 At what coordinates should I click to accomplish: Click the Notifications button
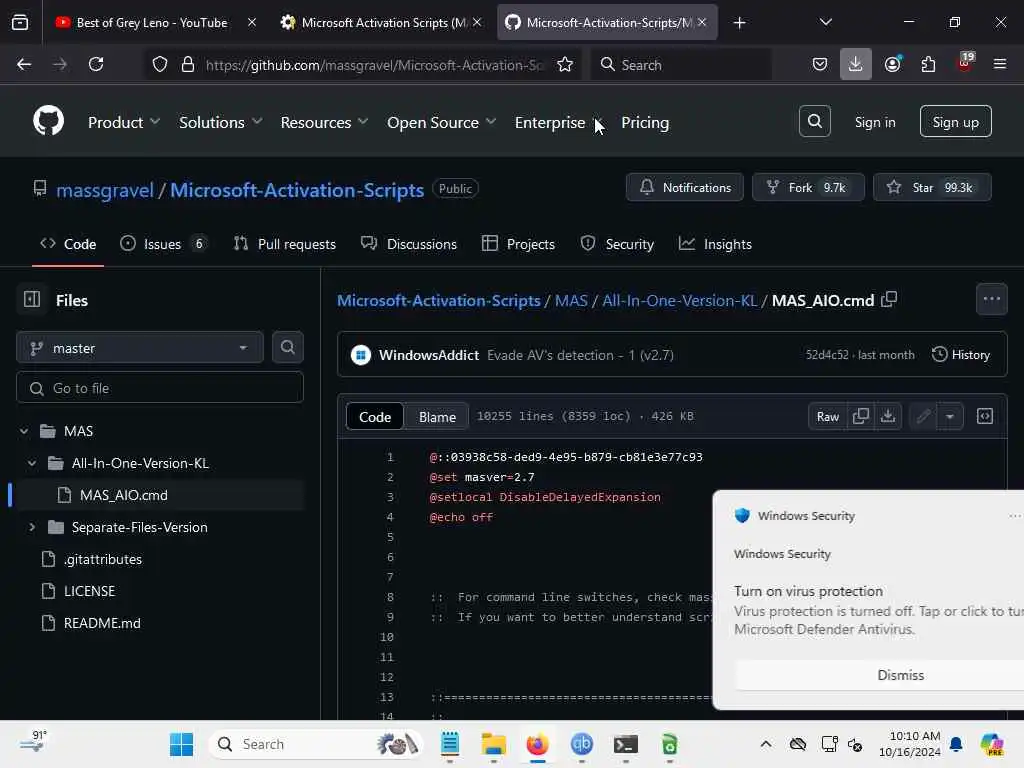(684, 187)
